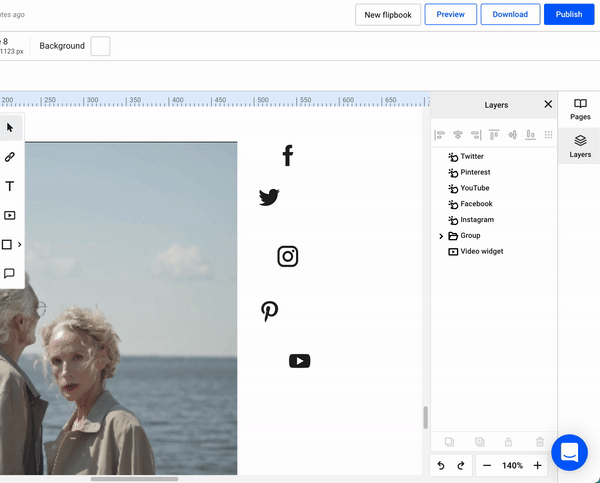Select the tooltip comment tool
Image resolution: width=600 pixels, height=483 pixels.
coord(10,273)
